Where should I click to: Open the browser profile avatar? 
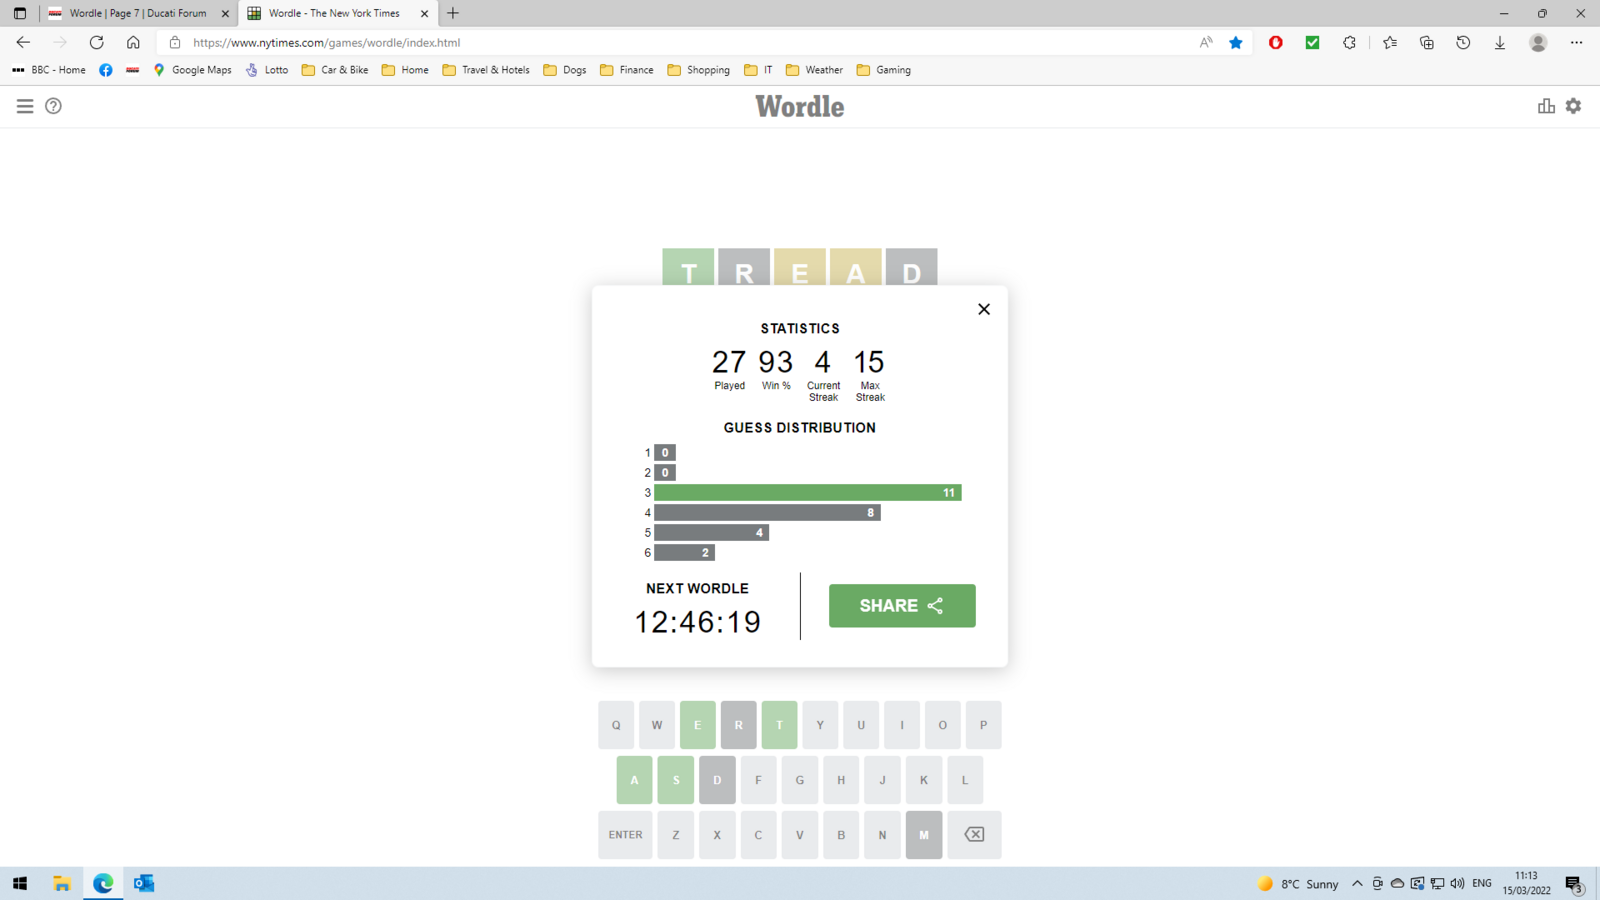tap(1538, 42)
